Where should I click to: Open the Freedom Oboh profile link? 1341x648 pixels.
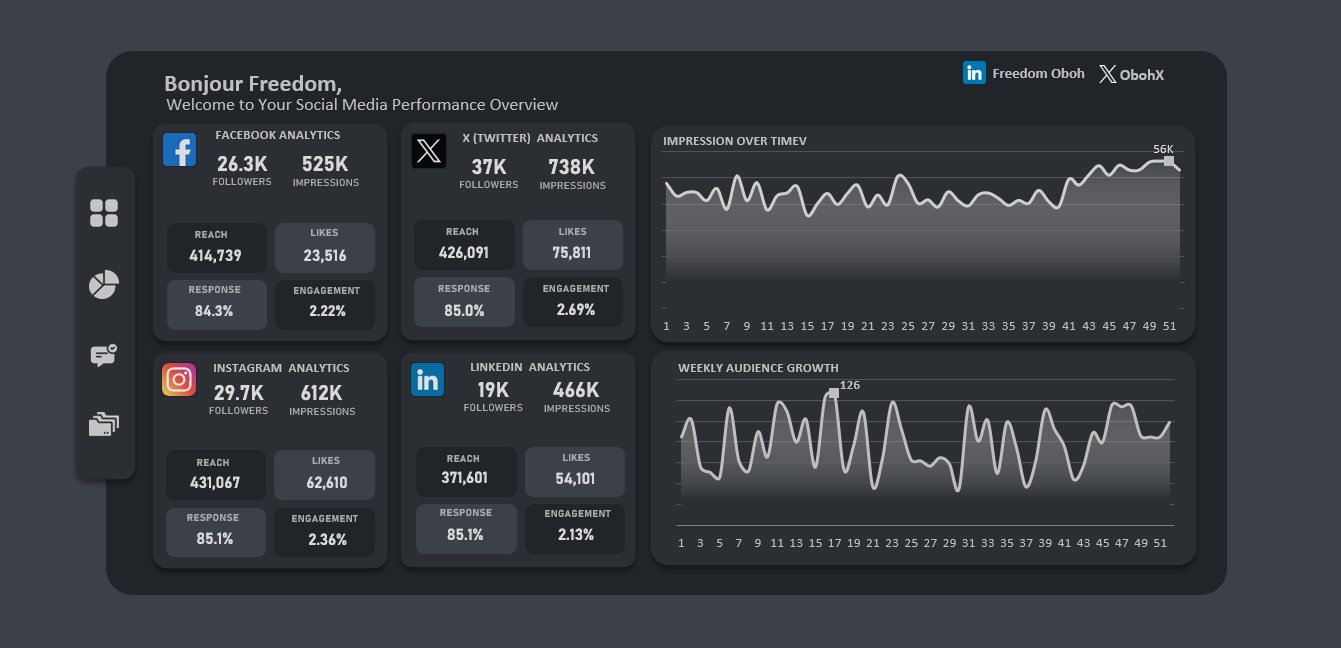[1038, 73]
